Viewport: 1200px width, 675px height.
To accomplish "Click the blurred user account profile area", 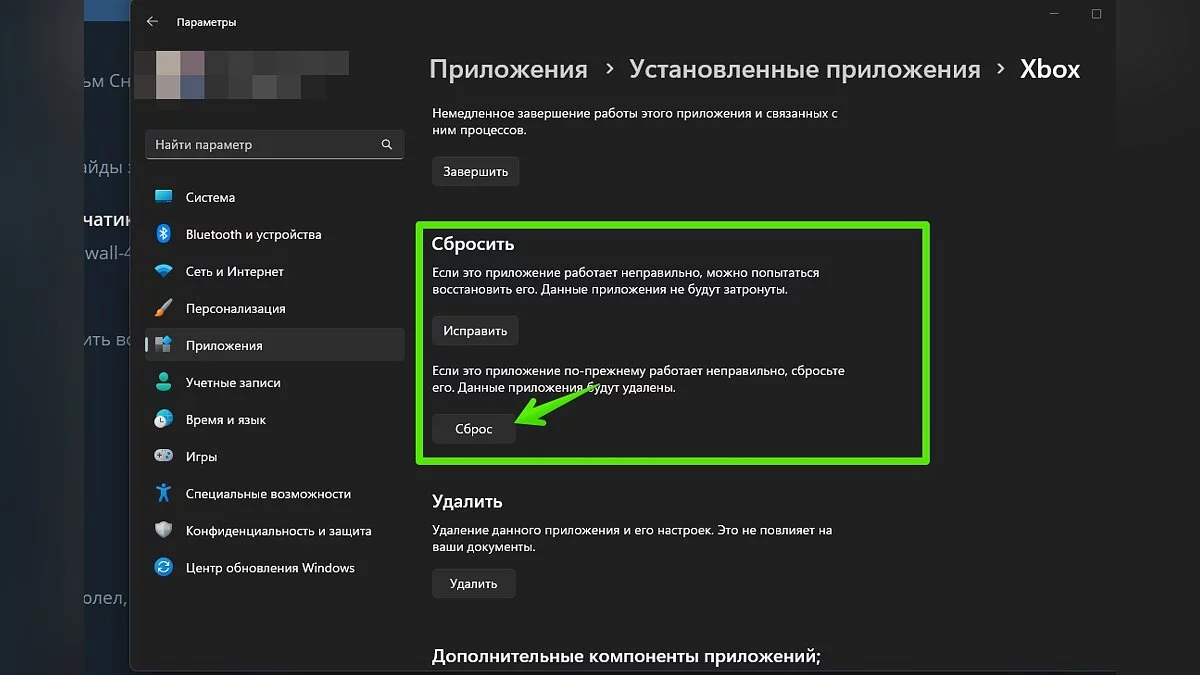I will coord(240,77).
